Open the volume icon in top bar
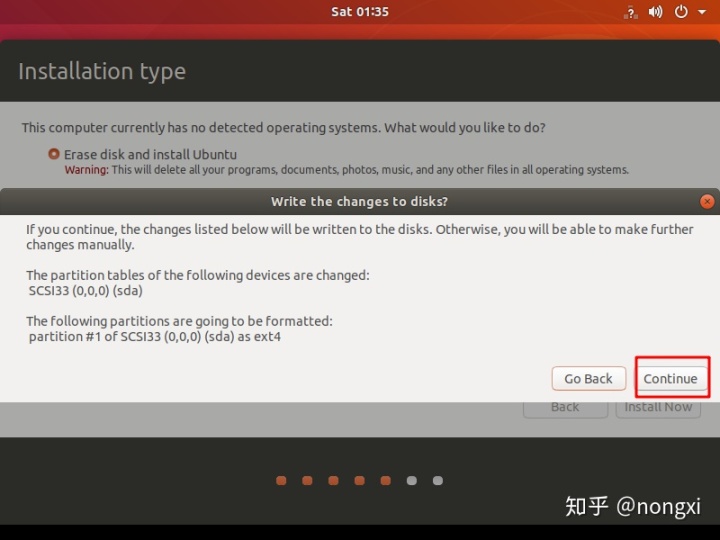720x540 pixels. [x=655, y=11]
